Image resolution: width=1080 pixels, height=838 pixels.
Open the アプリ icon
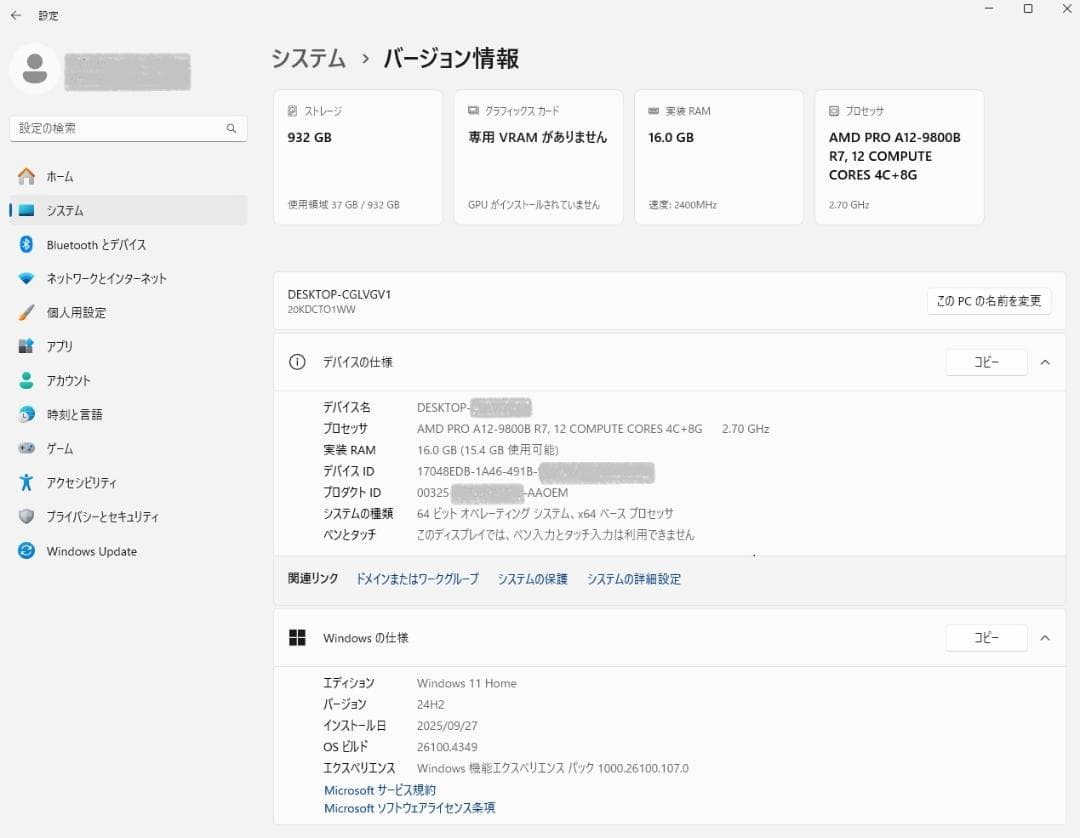pos(26,346)
